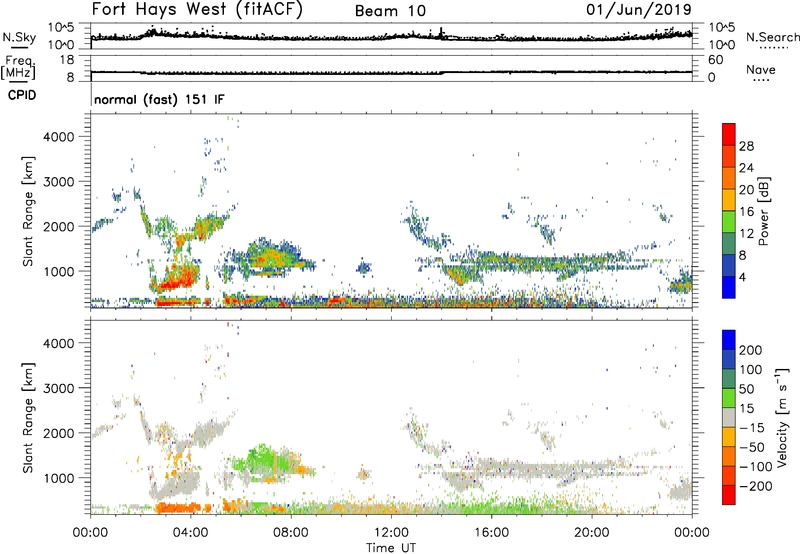Click the '60' right tick of Nave axis
This screenshot has width=800, height=554.
pyautogui.click(x=715, y=60)
